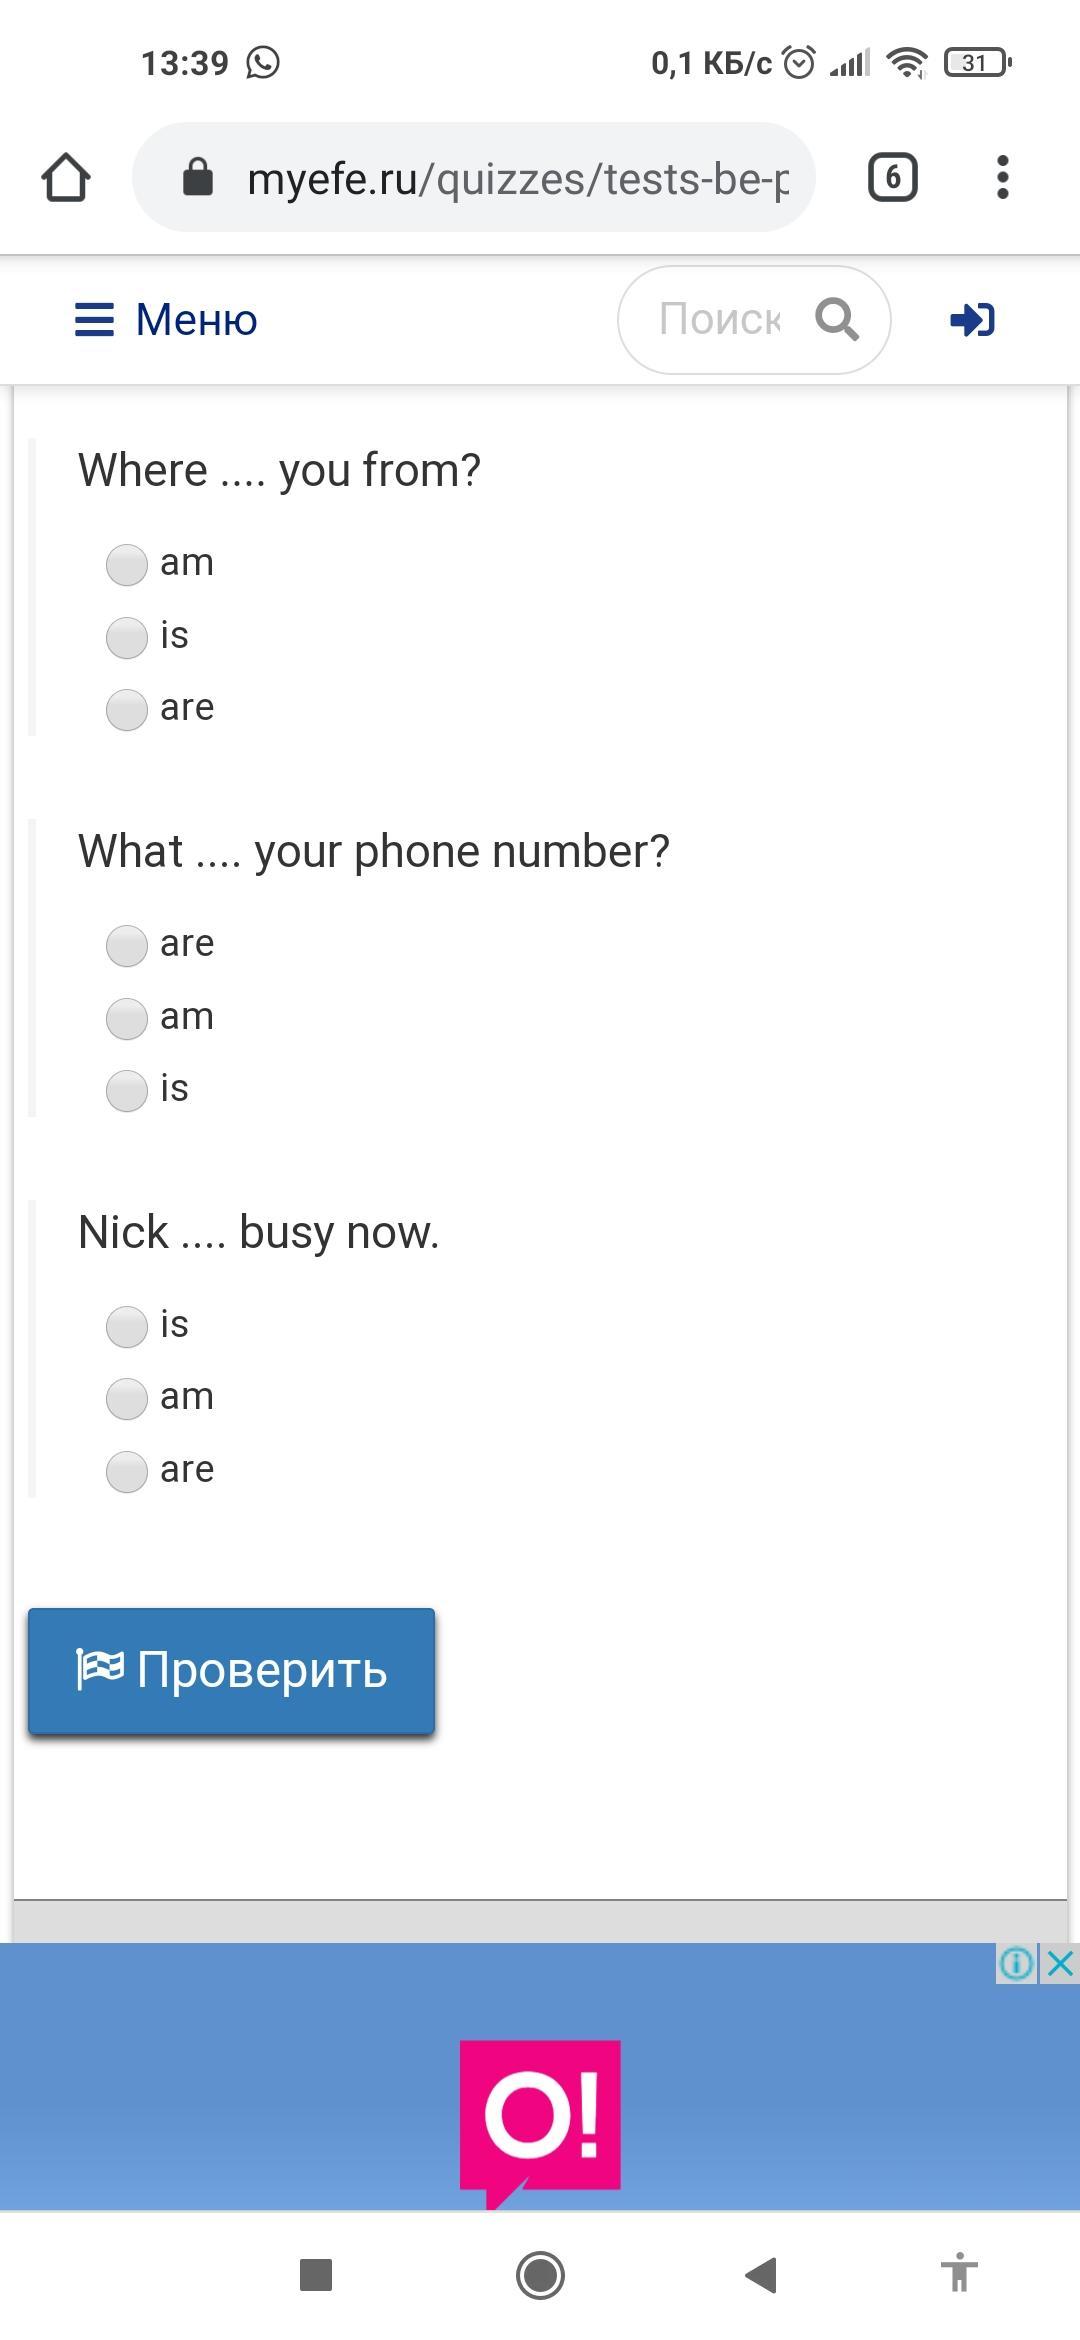Click the sign-in arrow icon
Image resolution: width=1080 pixels, height=2340 pixels.
(972, 320)
